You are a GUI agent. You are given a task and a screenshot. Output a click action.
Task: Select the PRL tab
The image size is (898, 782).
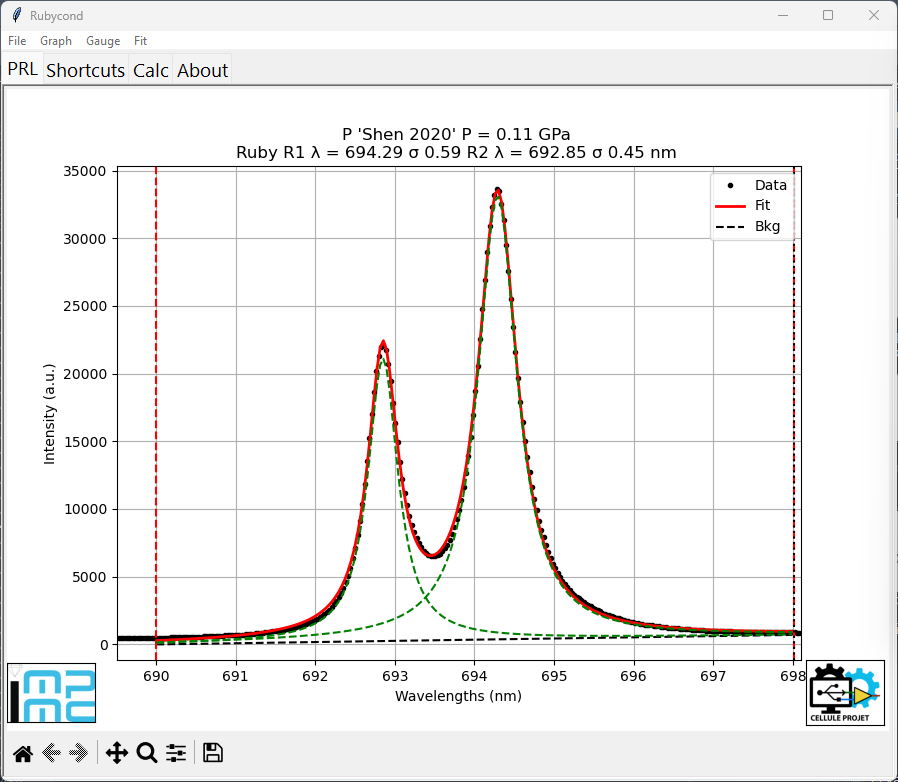pos(22,69)
